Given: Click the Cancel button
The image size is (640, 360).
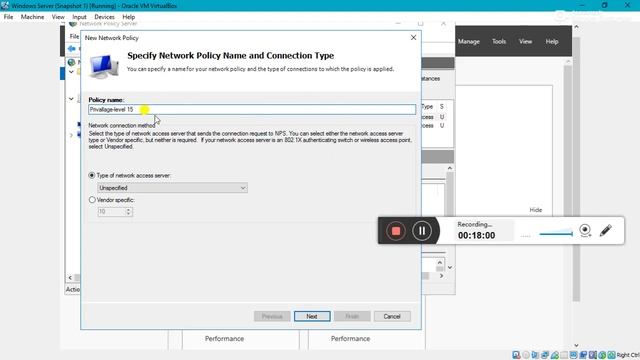Looking at the screenshot, I should (392, 316).
